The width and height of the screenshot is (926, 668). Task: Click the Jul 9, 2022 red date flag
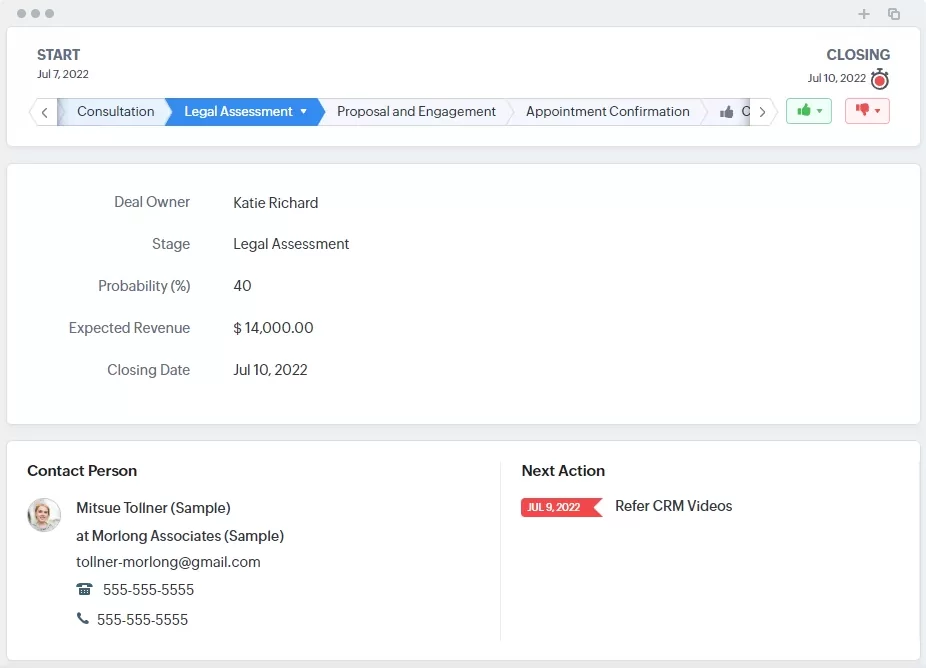558,507
